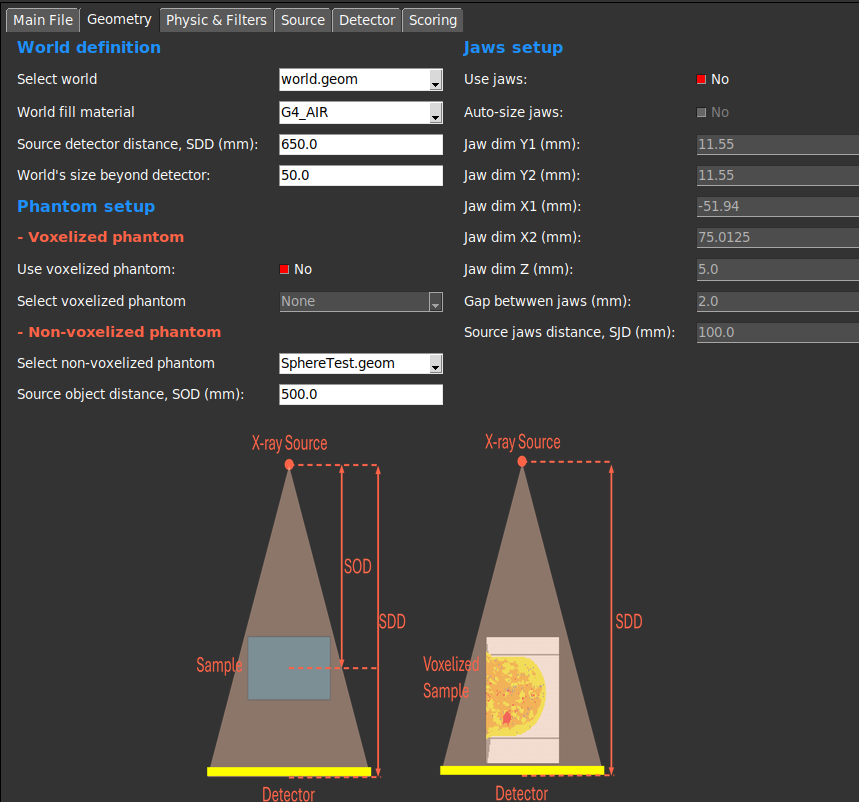This screenshot has height=802, width=859.
Task: Click the Jaw dim Y1 value field
Action: [777, 145]
